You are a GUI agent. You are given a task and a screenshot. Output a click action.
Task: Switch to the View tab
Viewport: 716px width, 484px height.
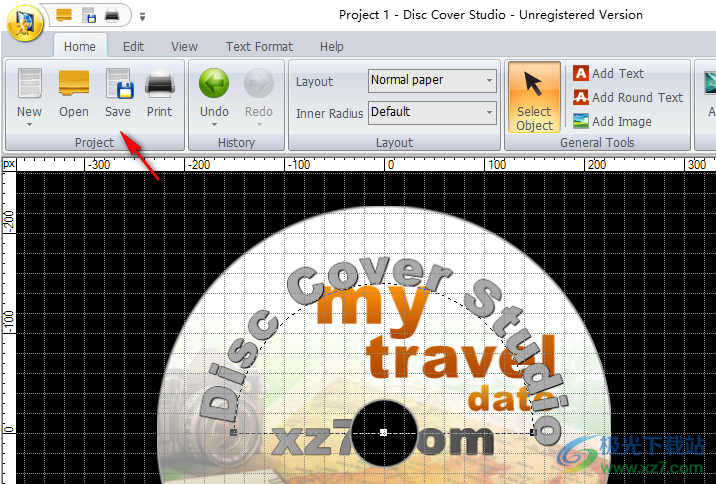pos(184,47)
